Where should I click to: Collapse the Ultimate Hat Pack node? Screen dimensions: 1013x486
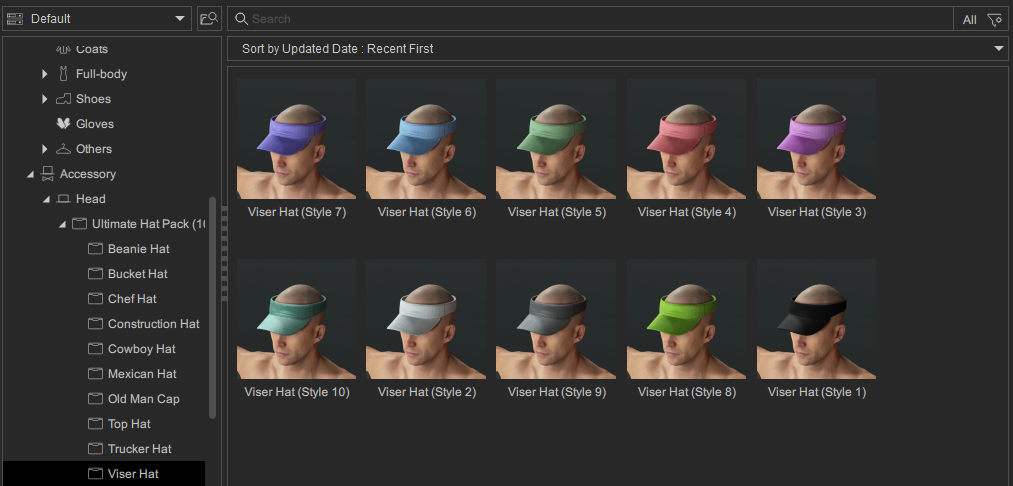tap(63, 224)
